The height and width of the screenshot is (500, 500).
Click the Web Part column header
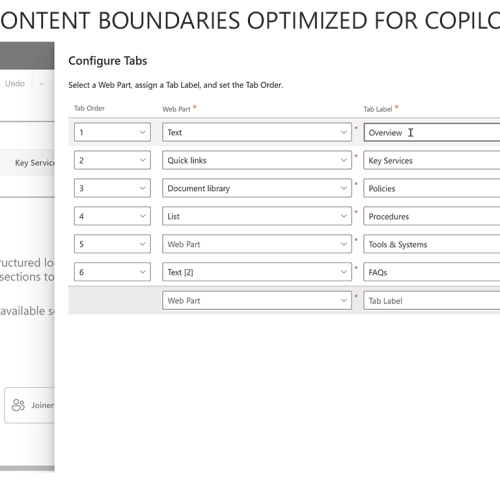176,109
